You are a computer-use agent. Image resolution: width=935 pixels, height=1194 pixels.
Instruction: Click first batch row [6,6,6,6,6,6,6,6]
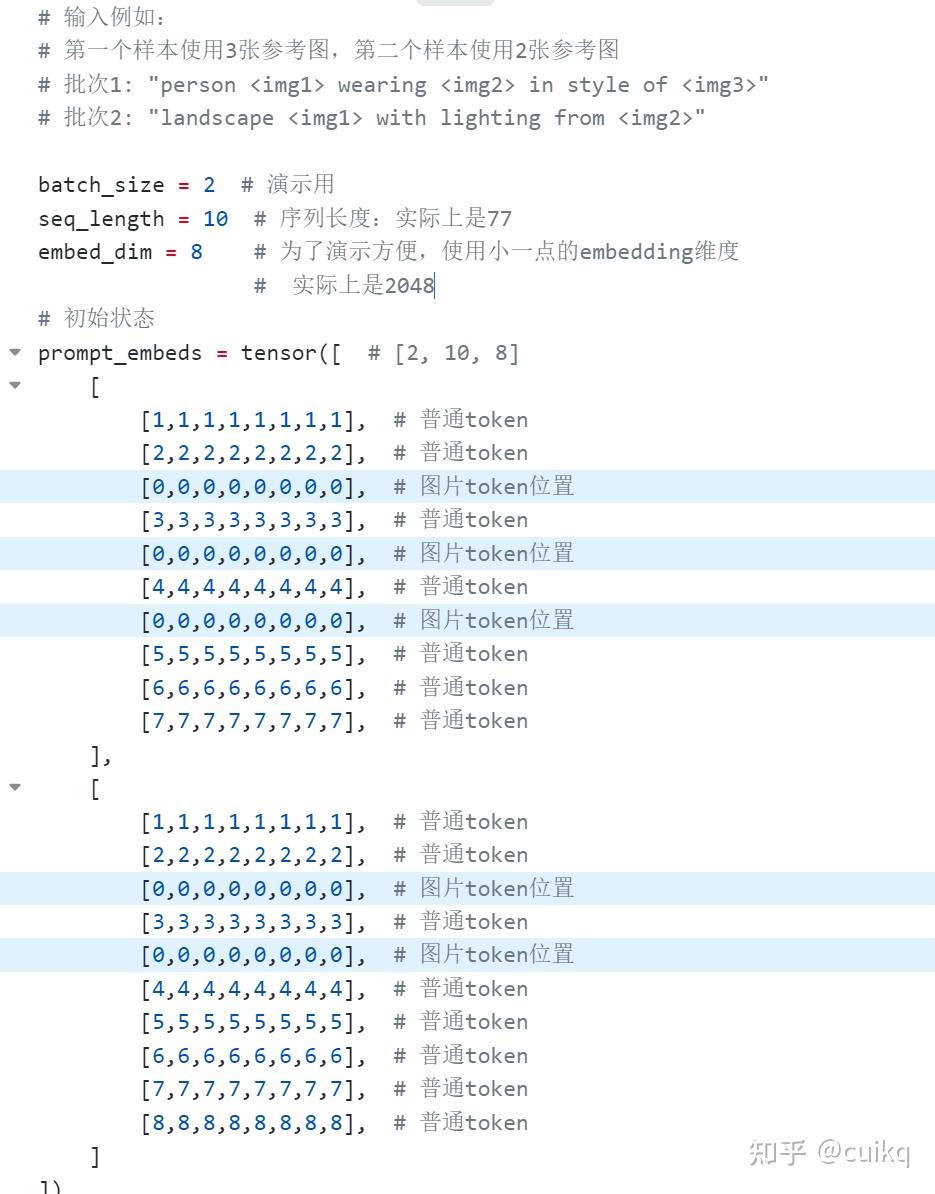pyautogui.click(x=334, y=688)
